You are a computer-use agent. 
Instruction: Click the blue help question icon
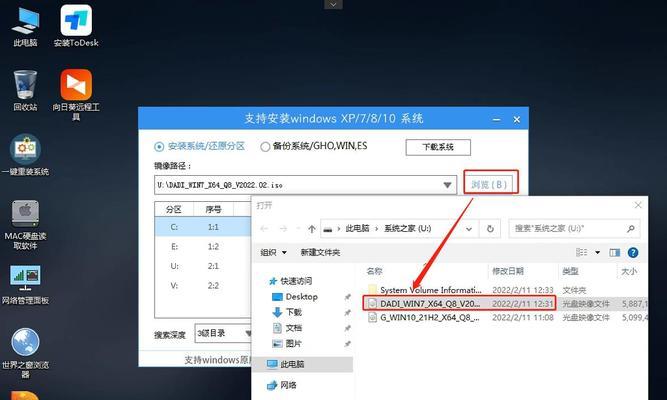pyautogui.click(x=633, y=252)
